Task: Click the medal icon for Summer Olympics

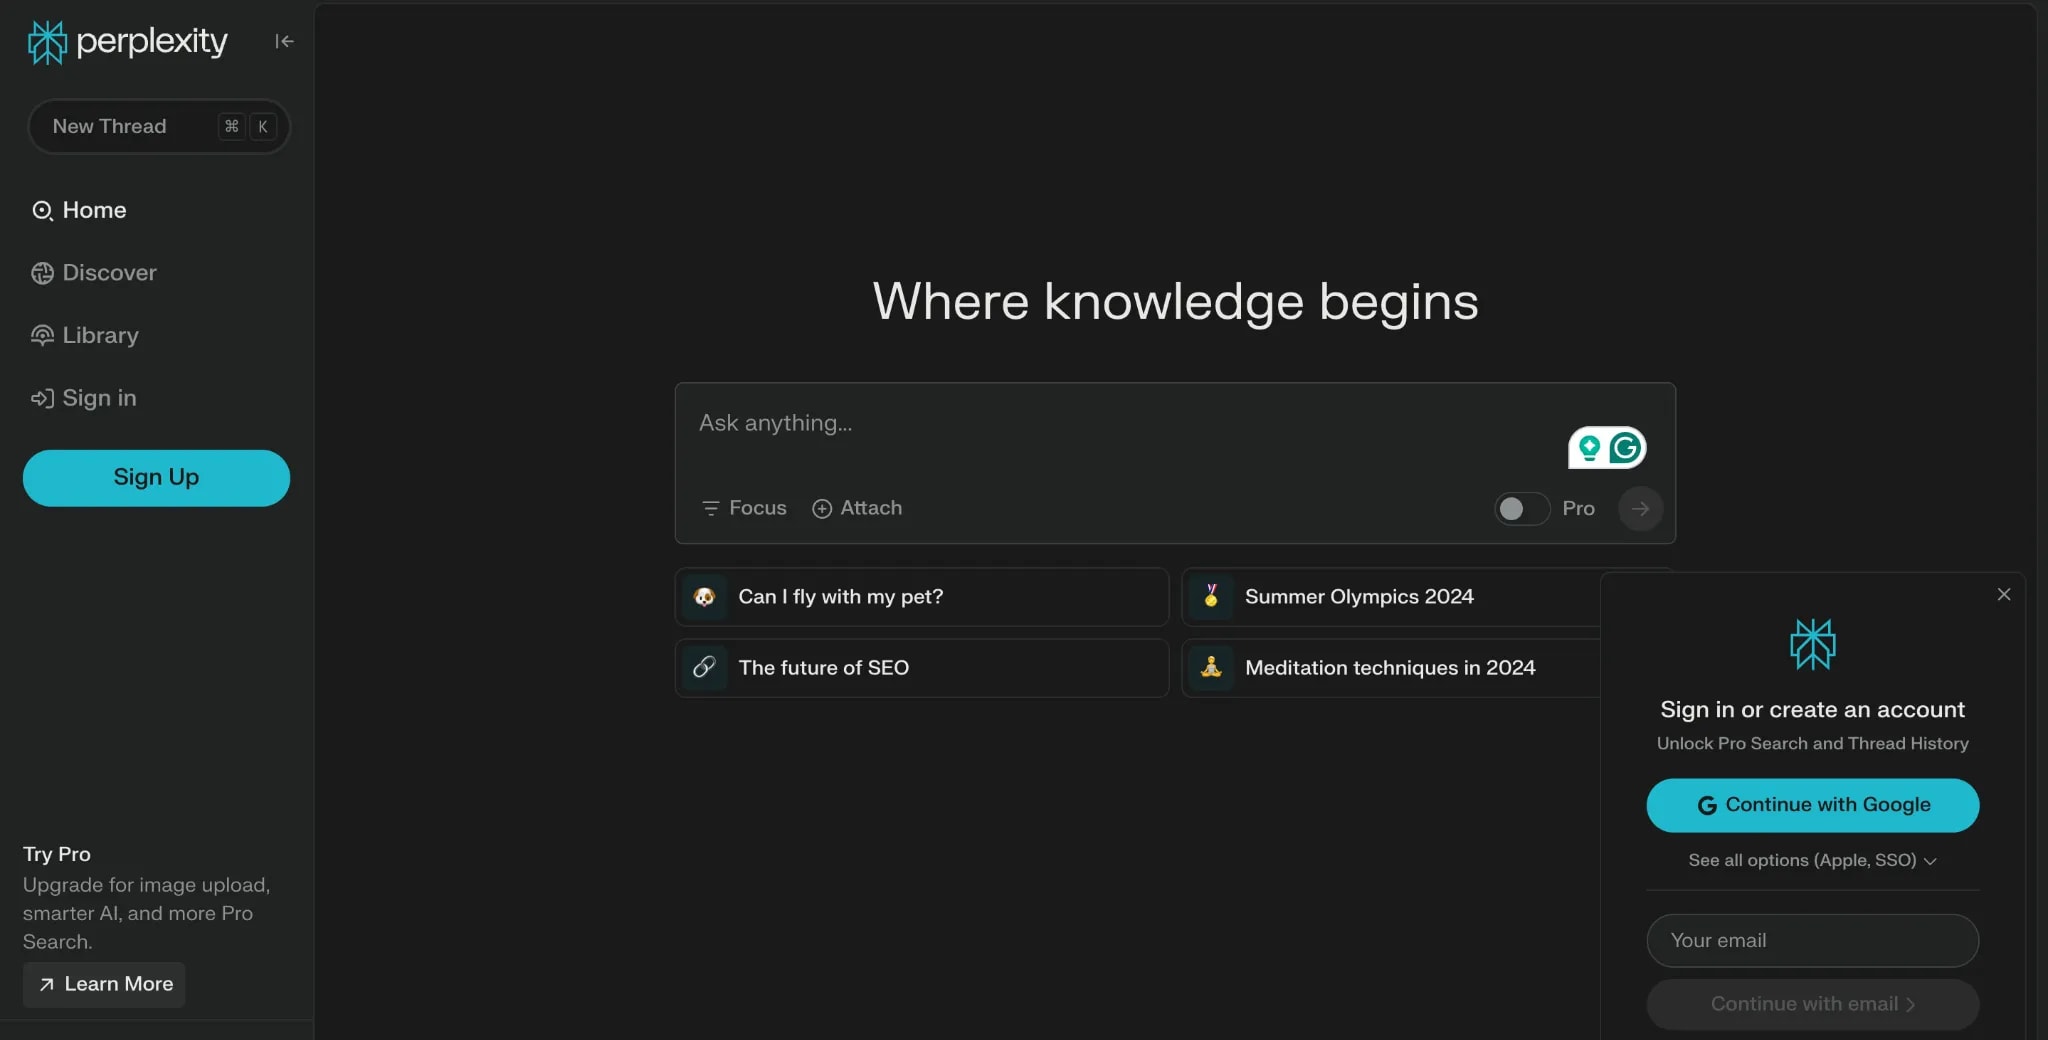Action: [x=1211, y=597]
